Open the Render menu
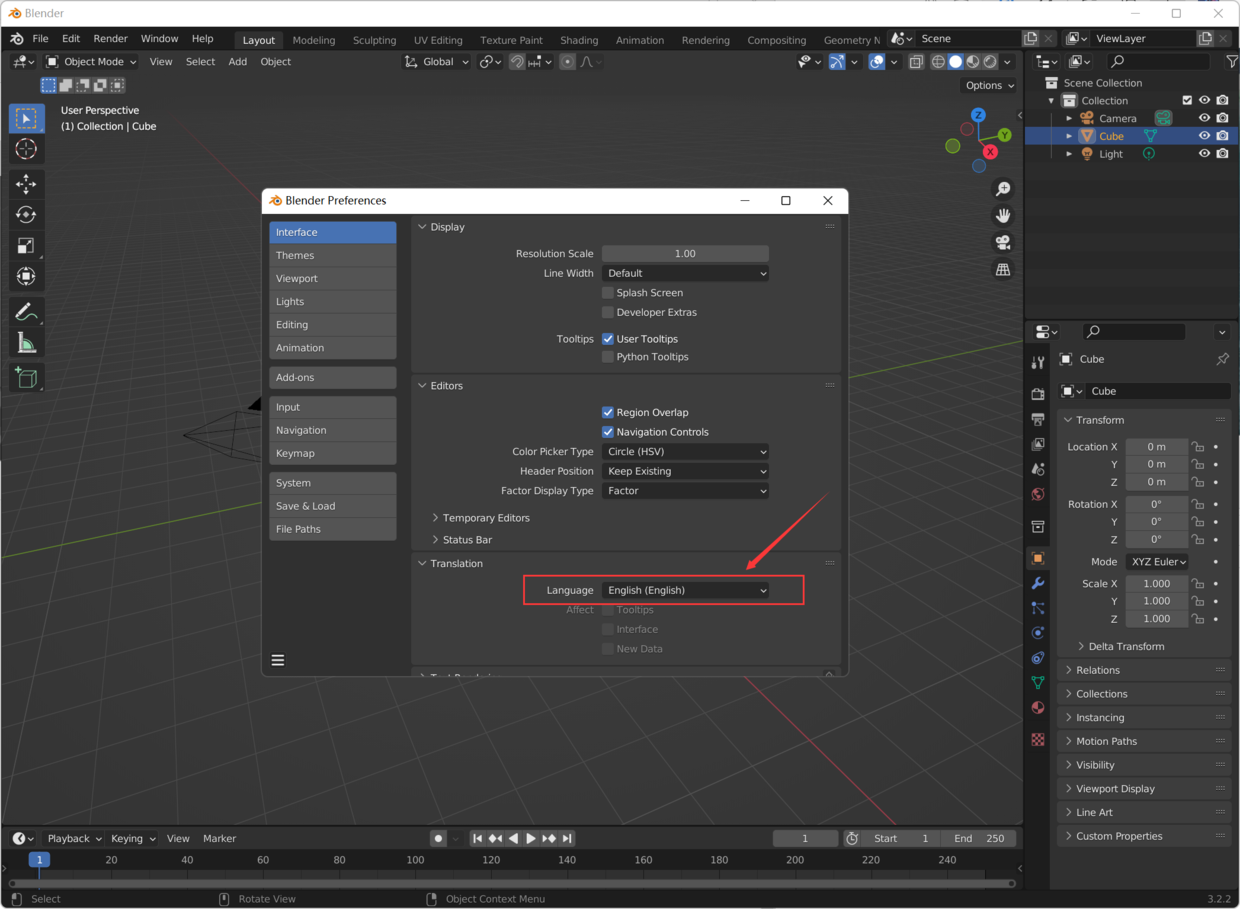1240x909 pixels. coord(111,39)
